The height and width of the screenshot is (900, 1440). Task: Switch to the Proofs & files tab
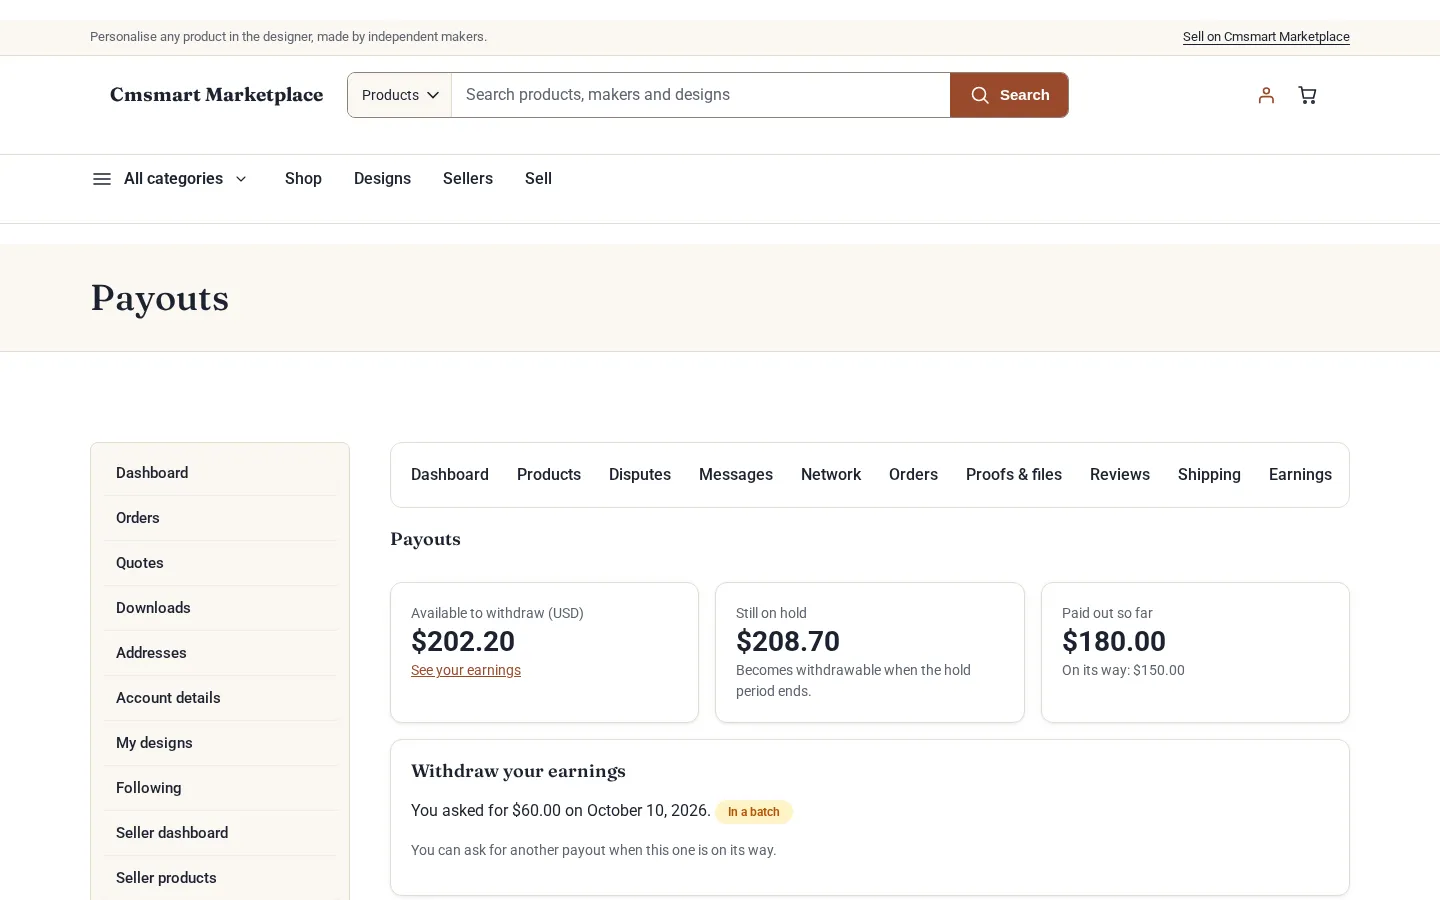coord(1014,475)
